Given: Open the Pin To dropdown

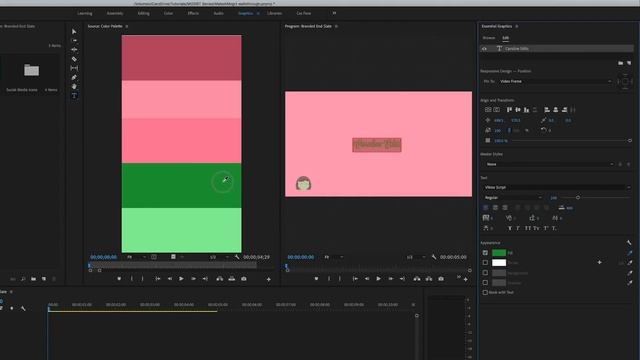Looking at the screenshot, I should click(555, 81).
